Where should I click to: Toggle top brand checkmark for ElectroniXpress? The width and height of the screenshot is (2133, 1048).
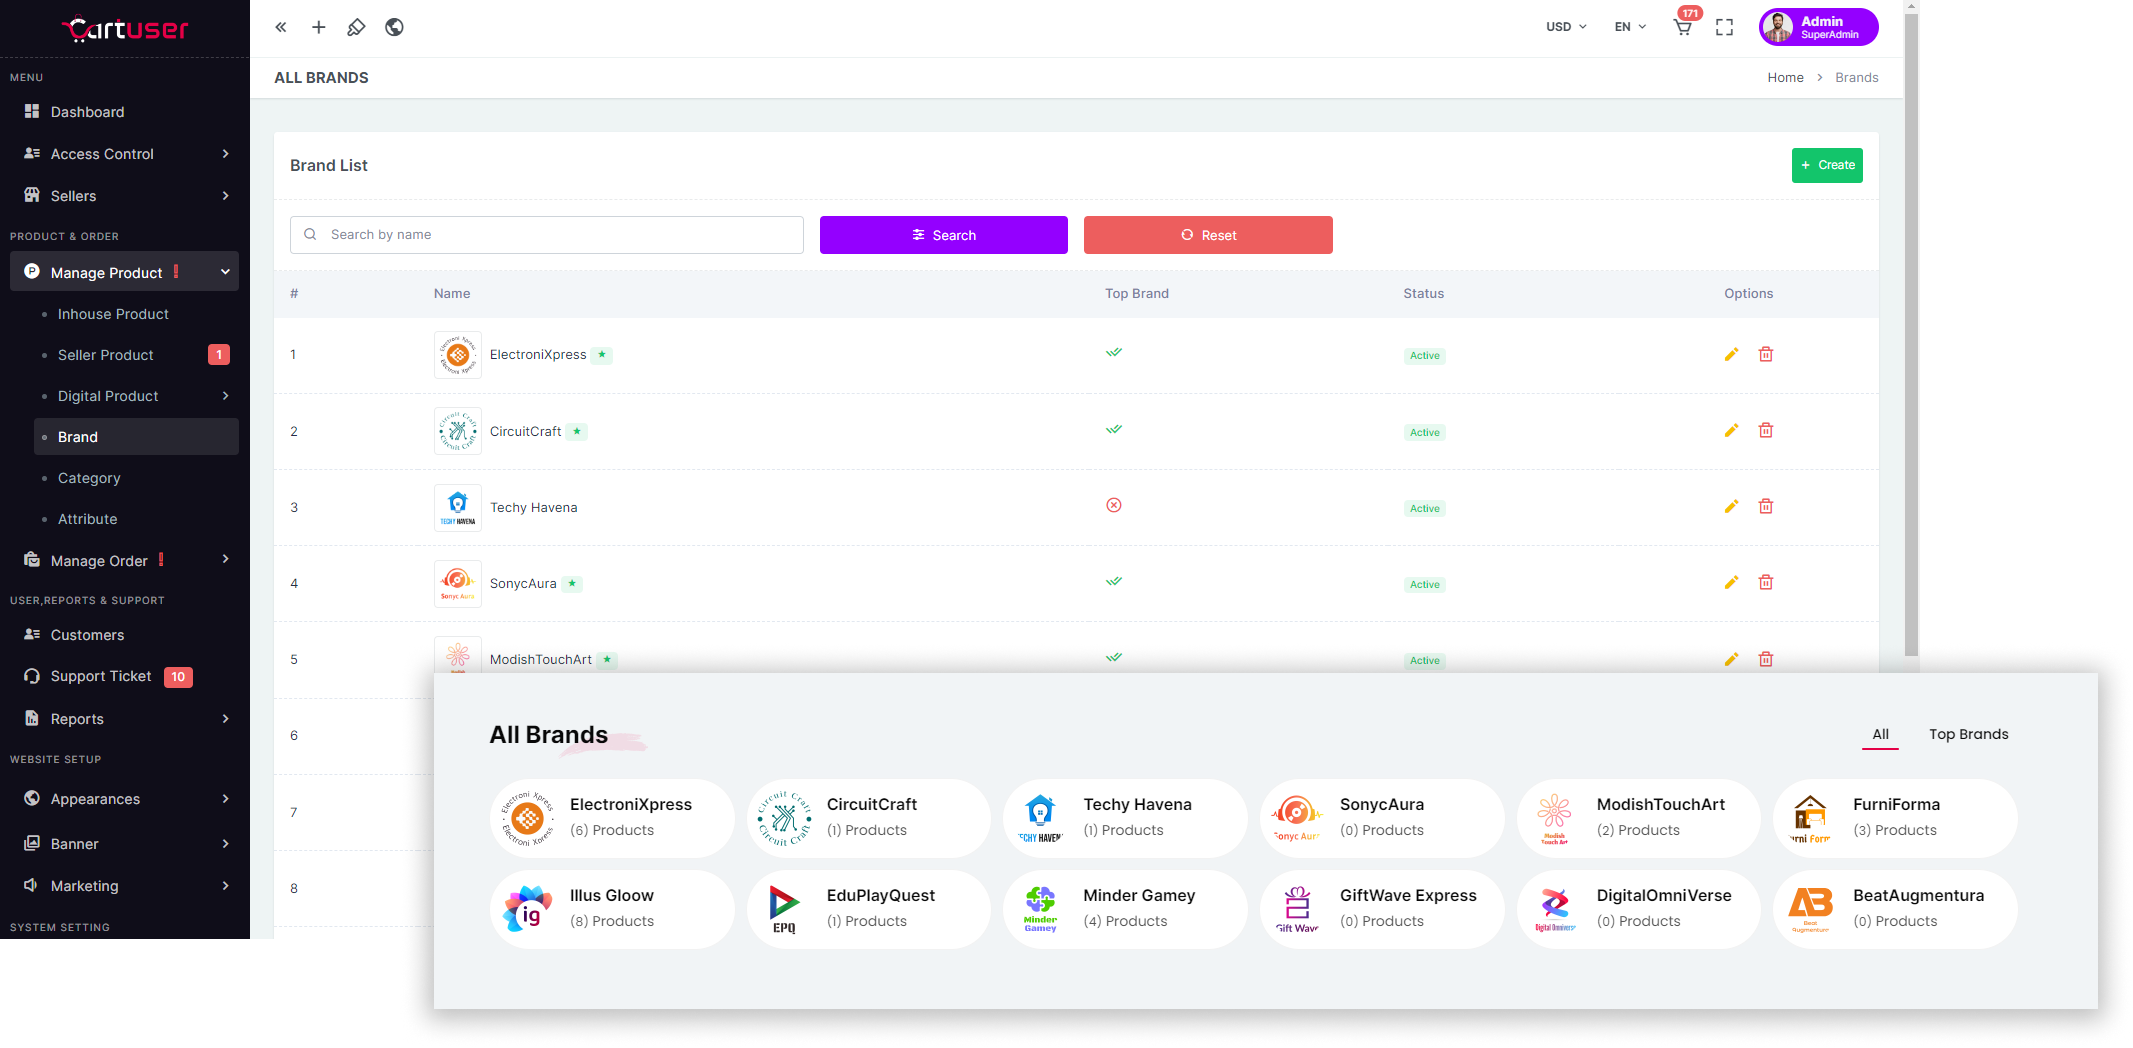click(1113, 353)
